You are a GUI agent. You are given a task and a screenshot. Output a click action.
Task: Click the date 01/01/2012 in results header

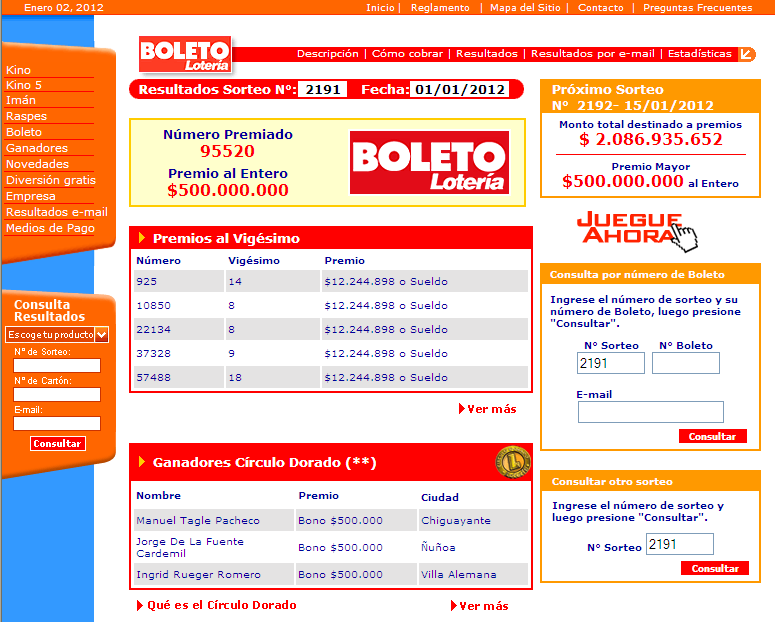pyautogui.click(x=460, y=89)
